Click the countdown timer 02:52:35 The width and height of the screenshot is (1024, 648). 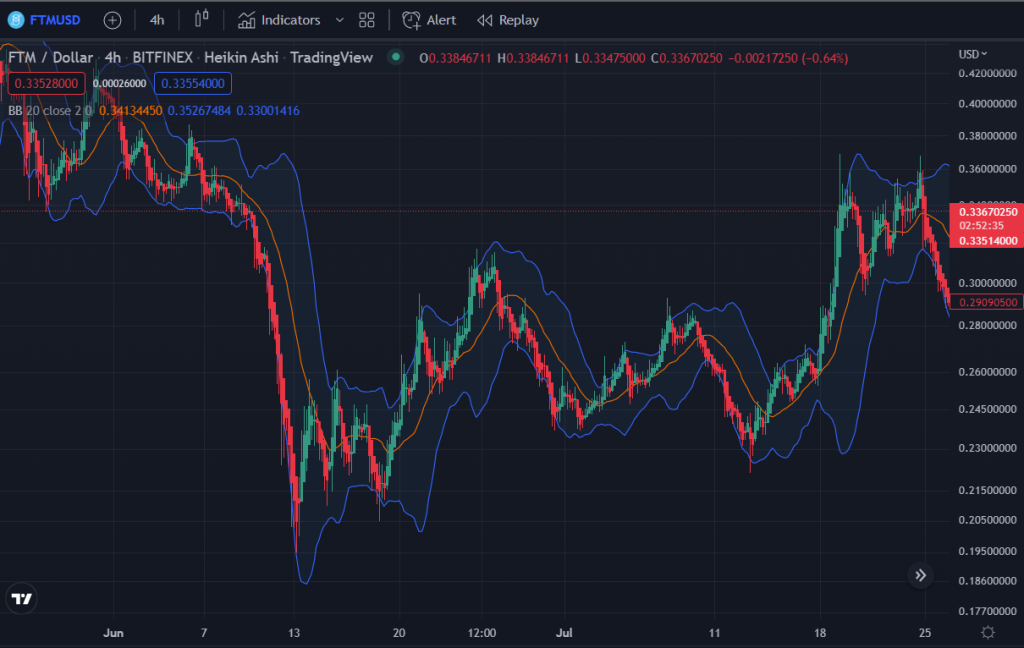tap(982, 225)
